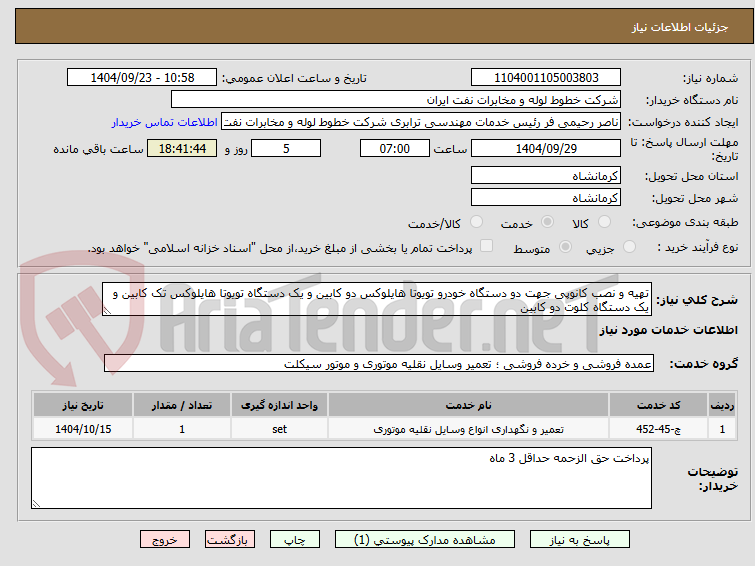The height and width of the screenshot is (566, 755).
Task: Click the cell تعمیر و نگهداری انواع وسایل نقلیه موتوری
Action: point(469,429)
